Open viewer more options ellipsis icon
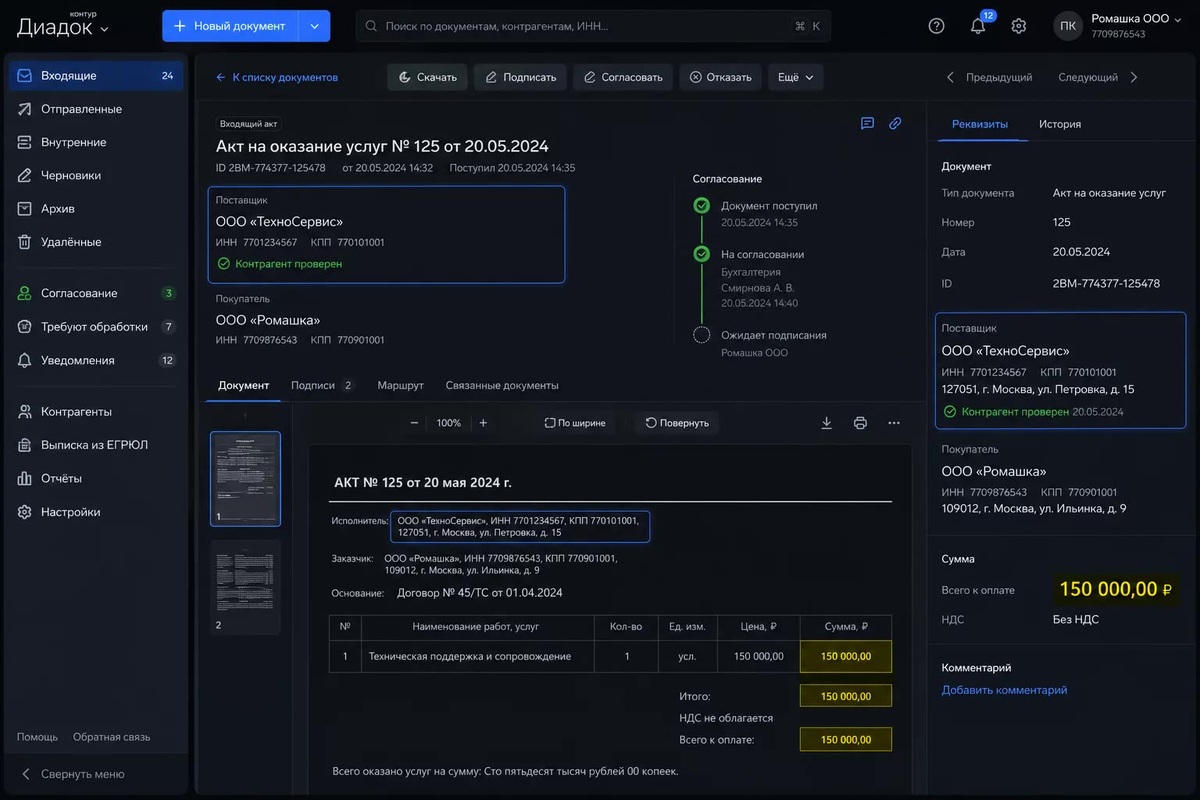Viewport: 1200px width, 800px height. click(894, 423)
